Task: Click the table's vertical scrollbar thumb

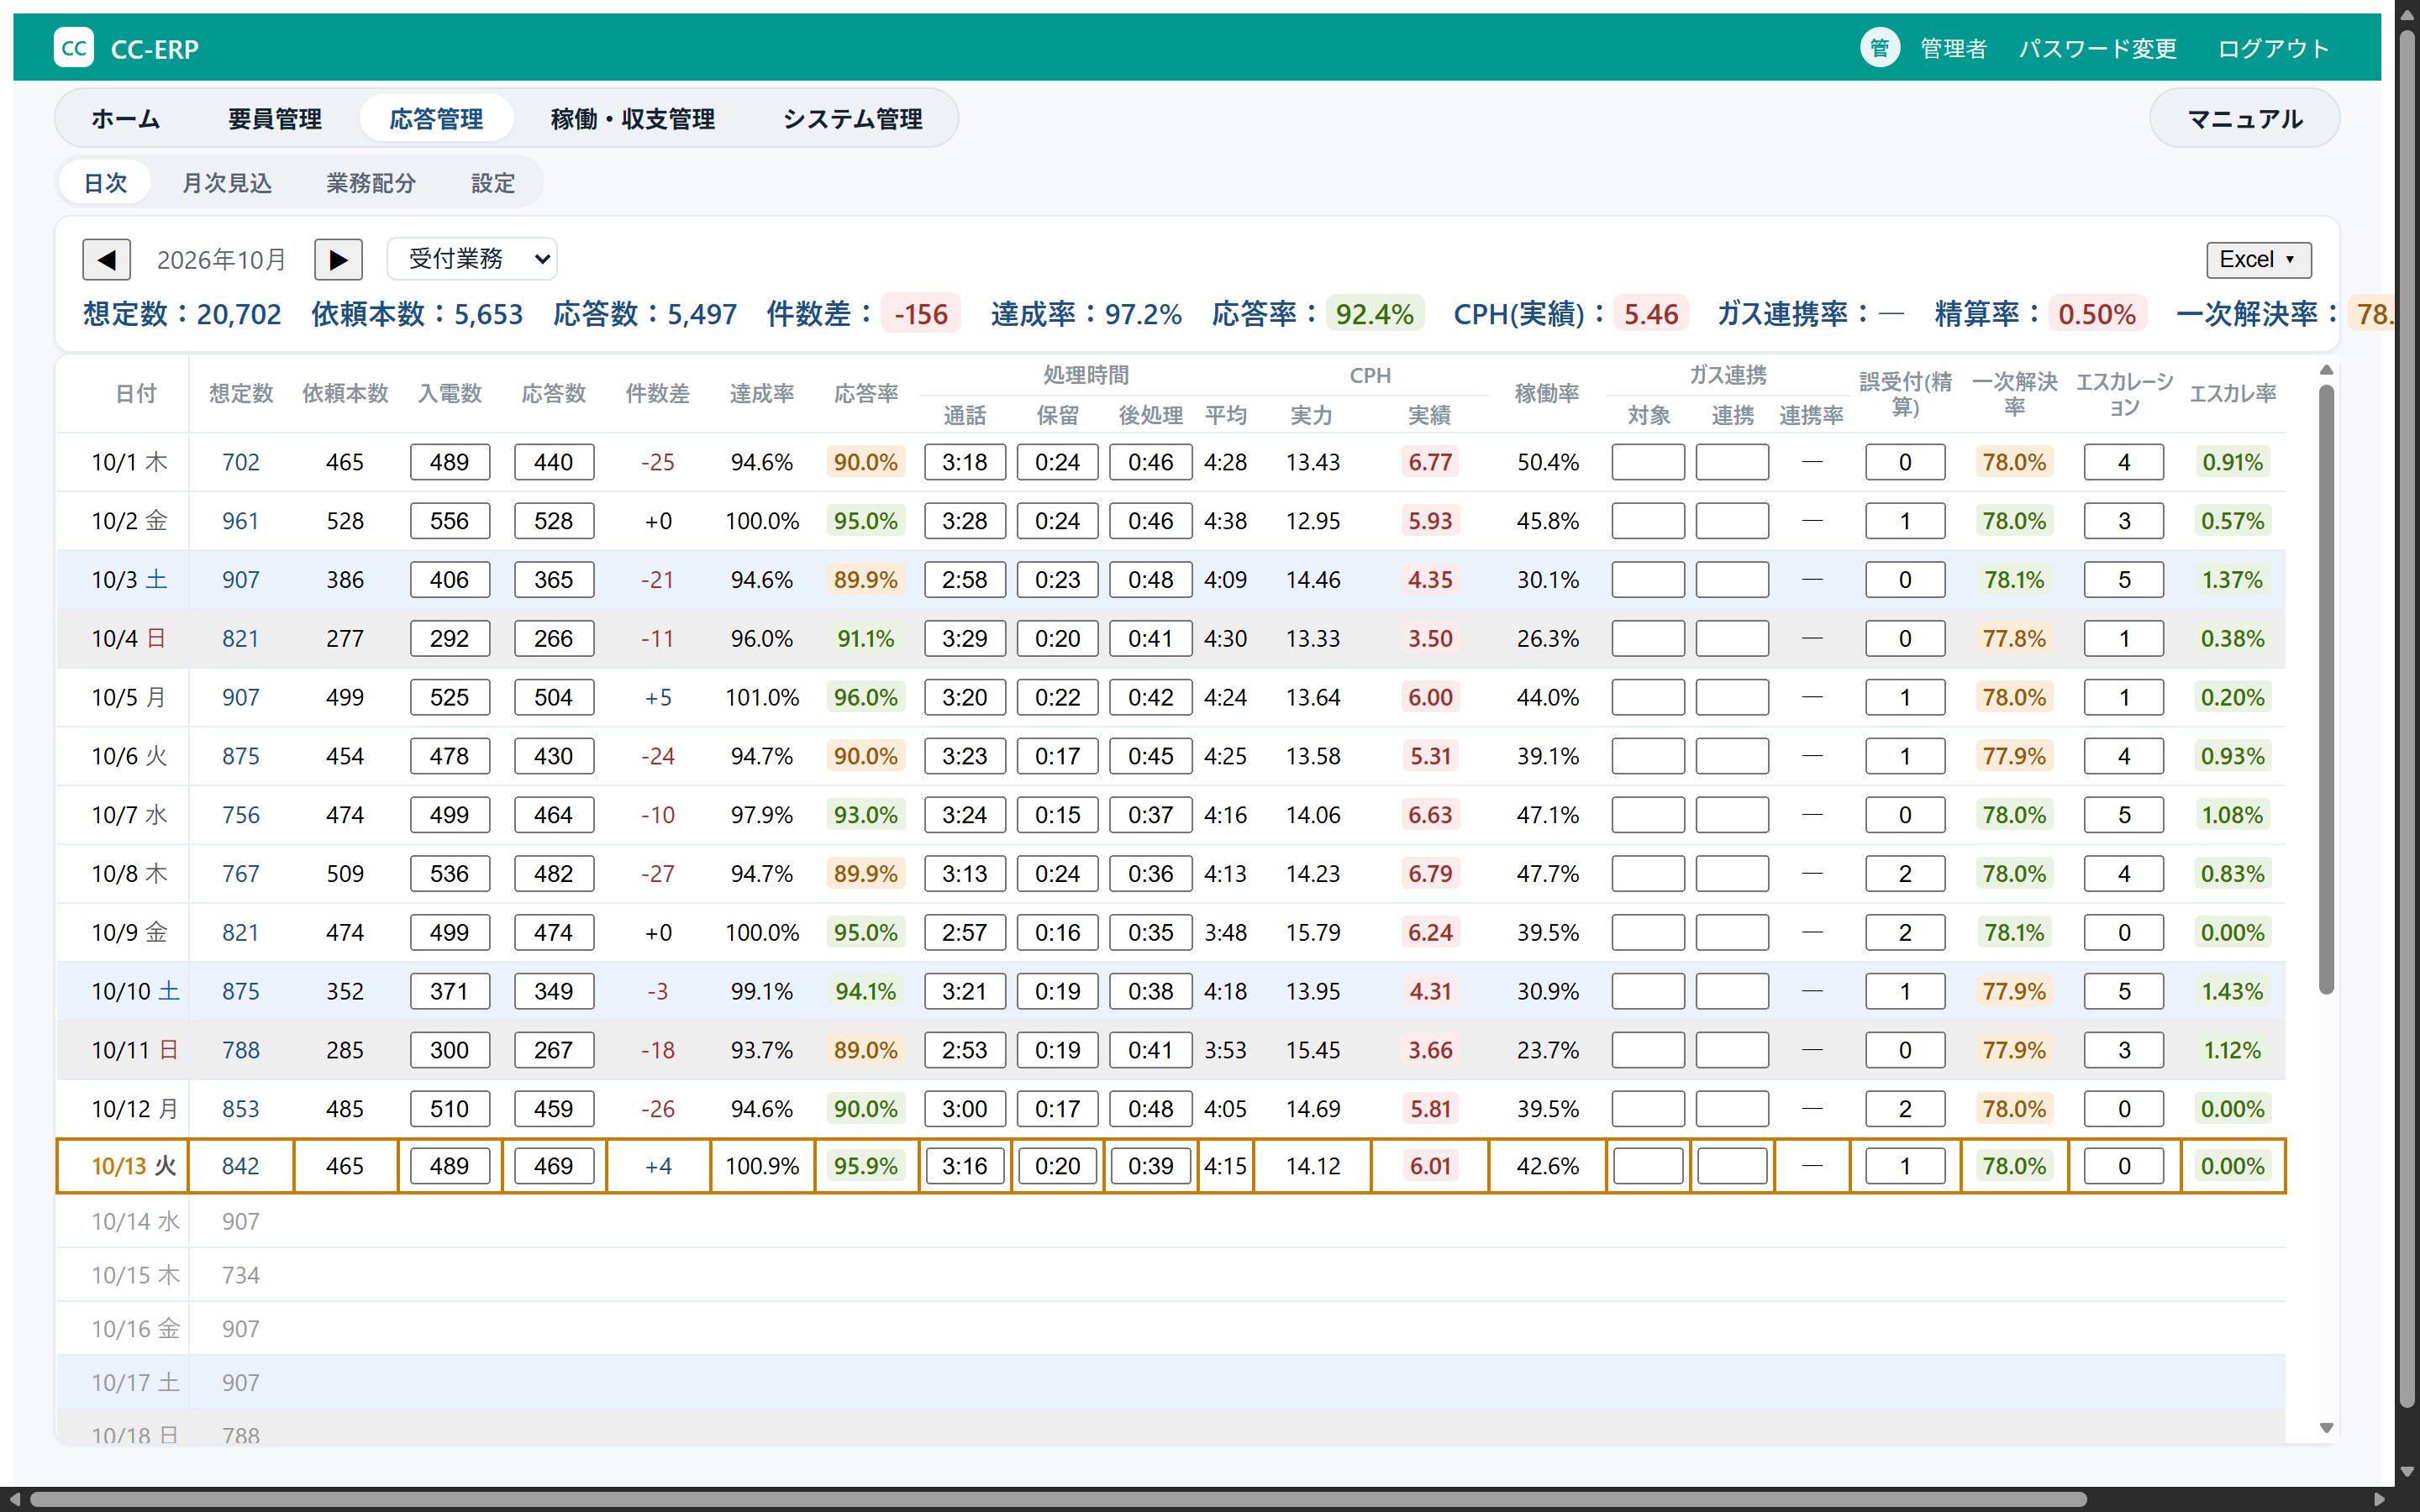Action: 2326,690
